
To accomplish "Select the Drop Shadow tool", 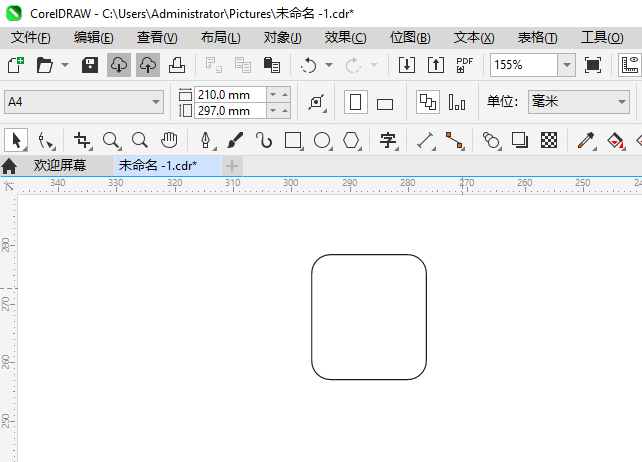I will click(x=520, y=140).
